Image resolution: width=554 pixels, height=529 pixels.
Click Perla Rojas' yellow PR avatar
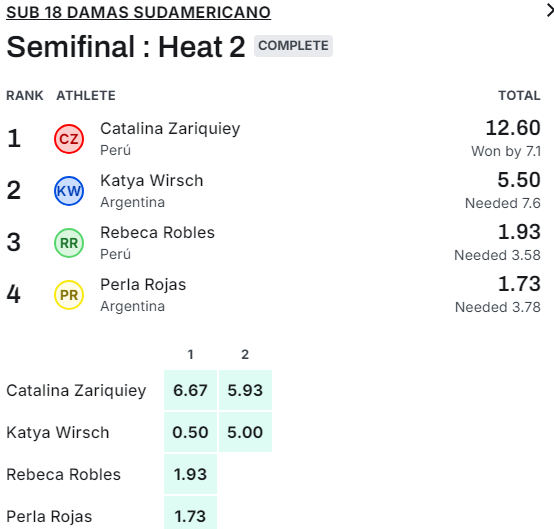click(x=69, y=295)
